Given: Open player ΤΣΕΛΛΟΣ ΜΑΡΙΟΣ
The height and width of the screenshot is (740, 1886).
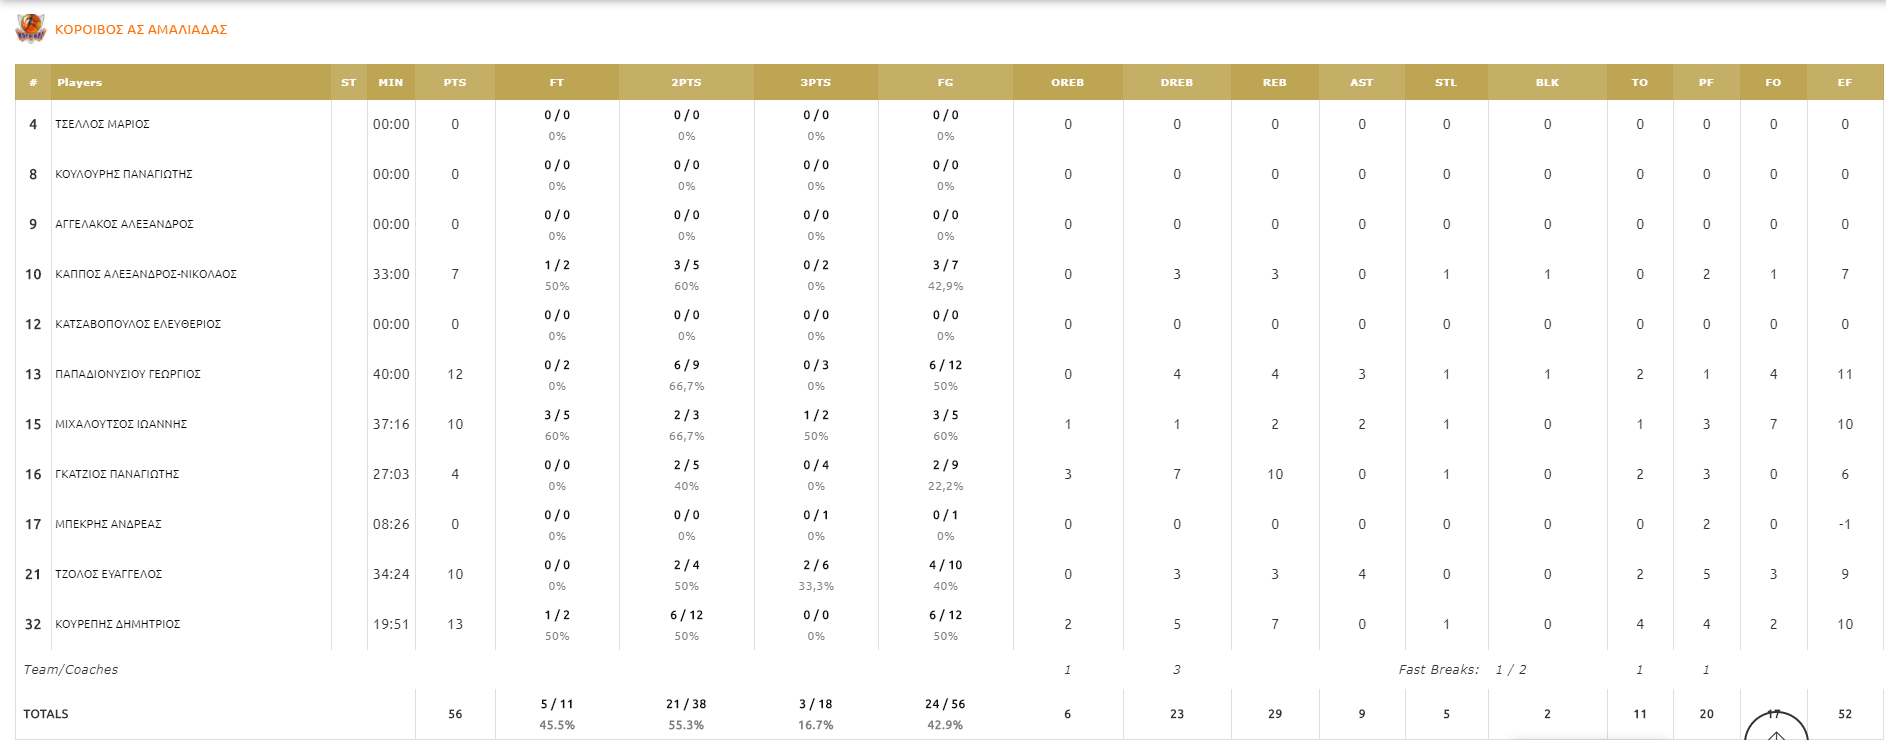Looking at the screenshot, I should [102, 124].
